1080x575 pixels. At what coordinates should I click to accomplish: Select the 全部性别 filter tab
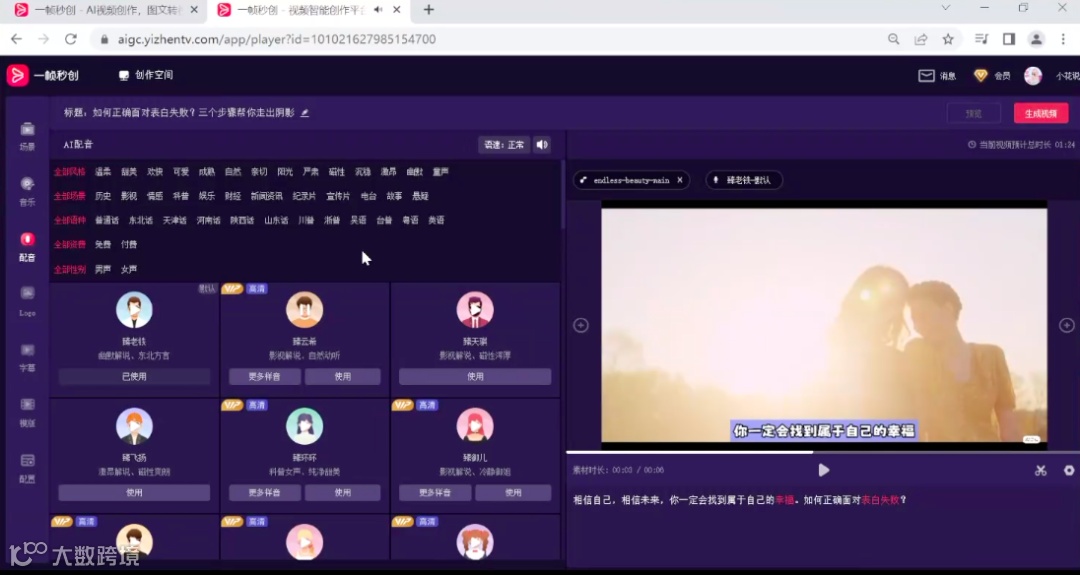point(70,269)
